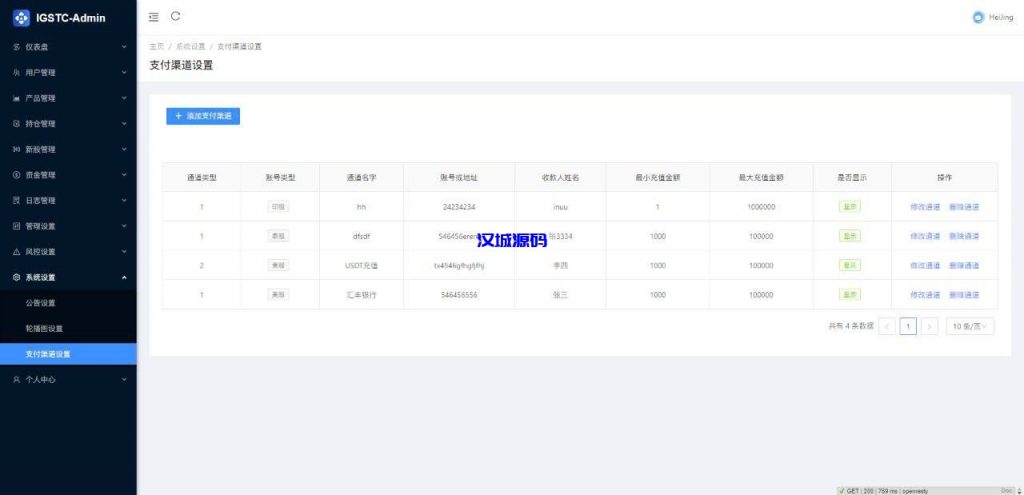Go to previous page arrow in pagination
Image resolution: width=1024 pixels, height=495 pixels.
(887, 326)
